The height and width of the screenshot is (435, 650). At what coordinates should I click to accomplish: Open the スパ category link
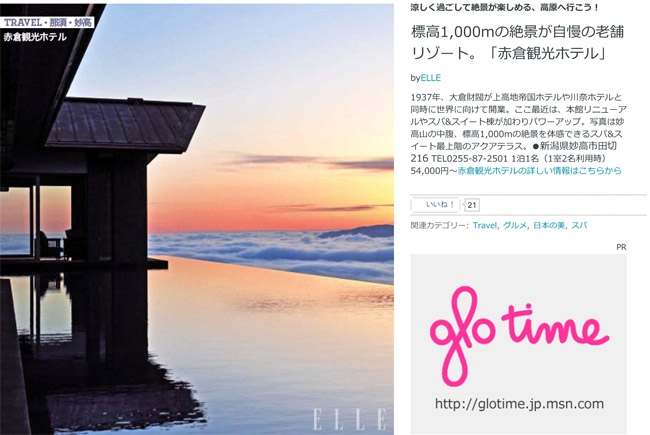click(579, 225)
